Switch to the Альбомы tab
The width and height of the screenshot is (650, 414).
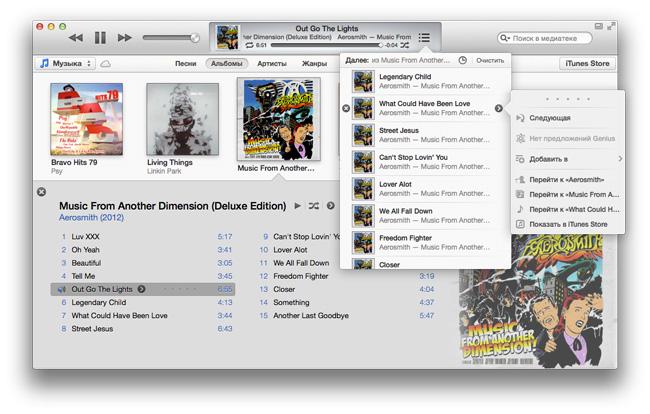click(x=227, y=63)
